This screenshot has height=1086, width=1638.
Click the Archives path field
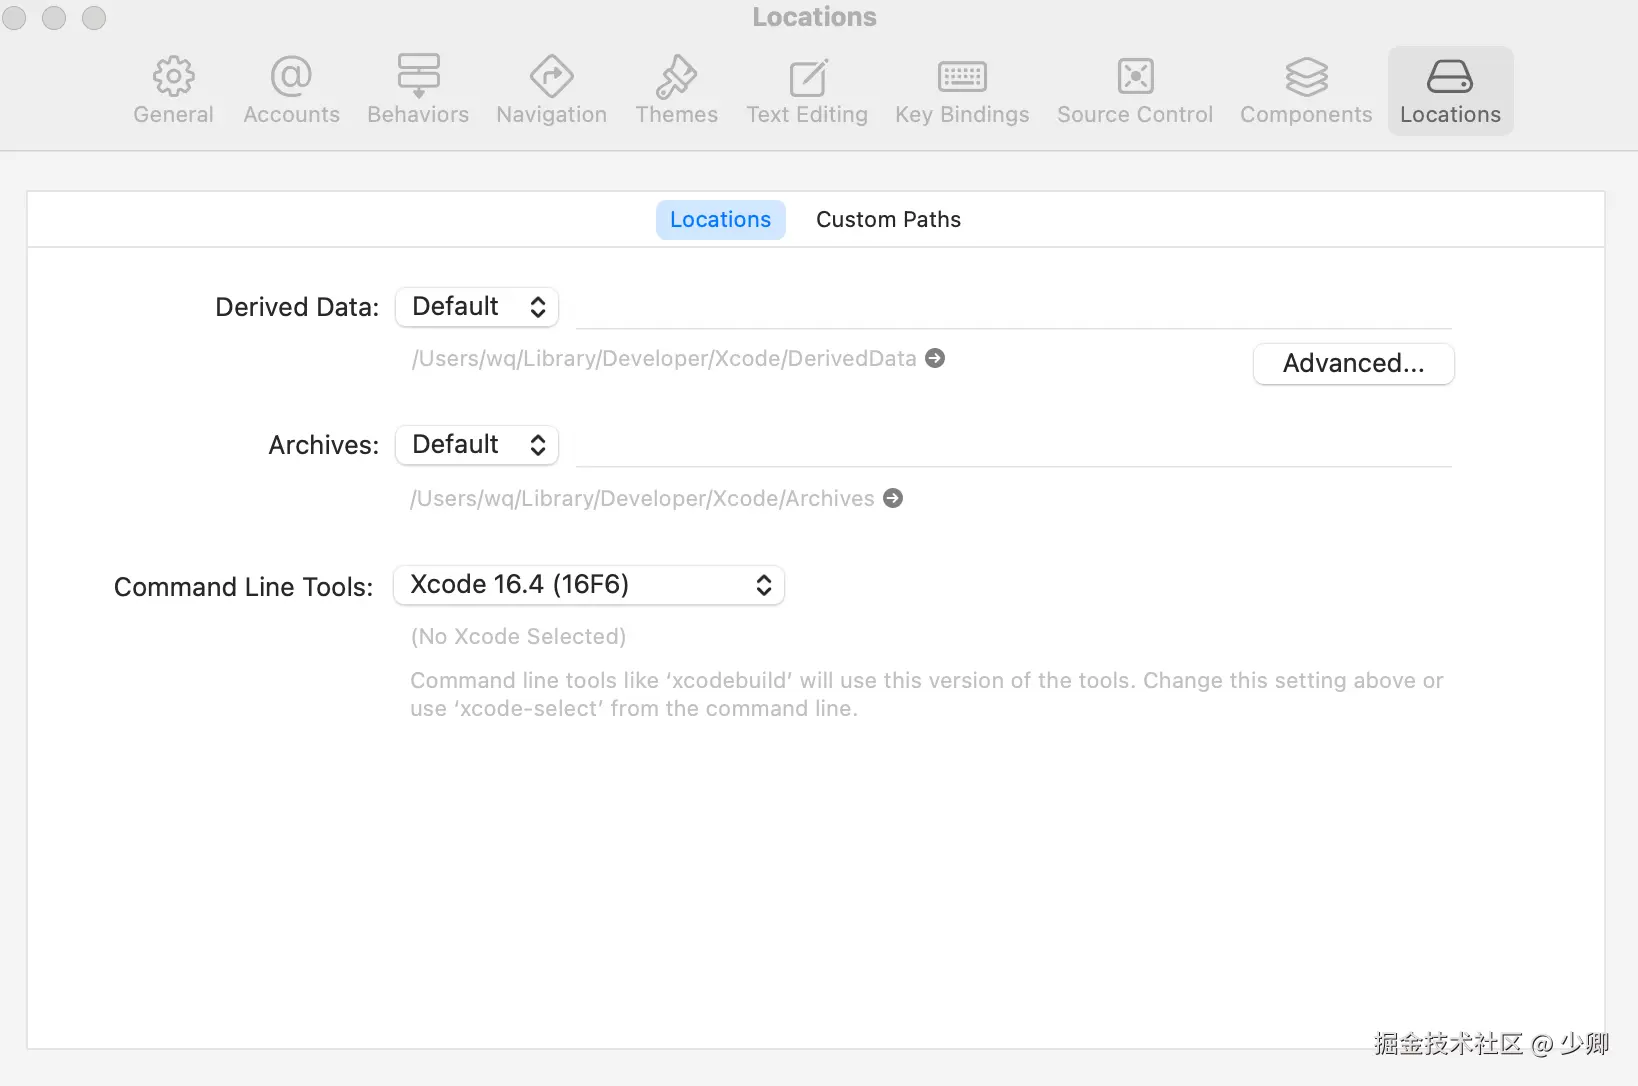(1014, 447)
